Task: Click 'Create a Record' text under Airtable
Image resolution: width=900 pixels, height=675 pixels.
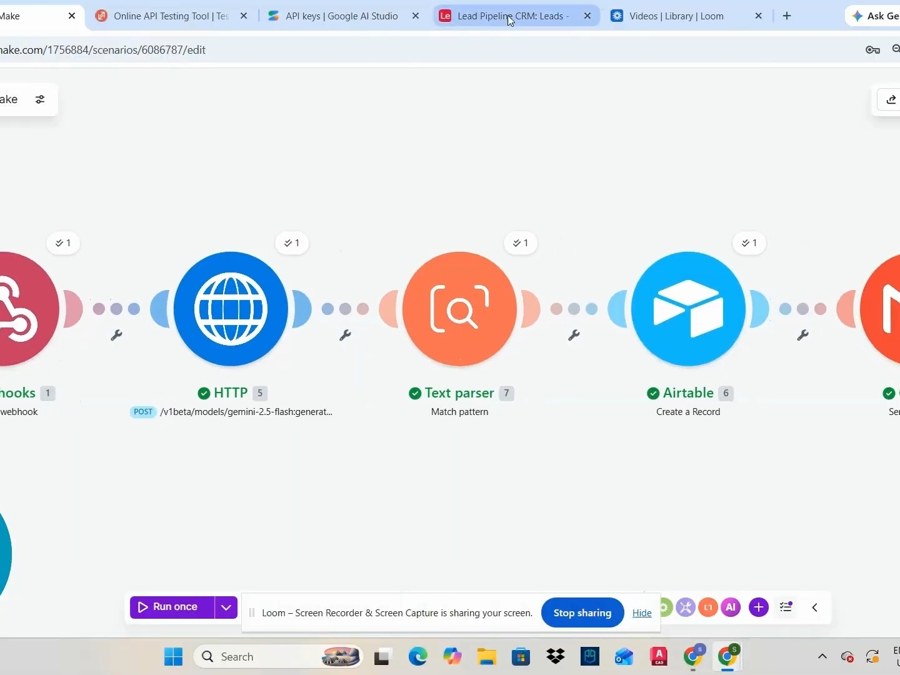Action: click(688, 412)
